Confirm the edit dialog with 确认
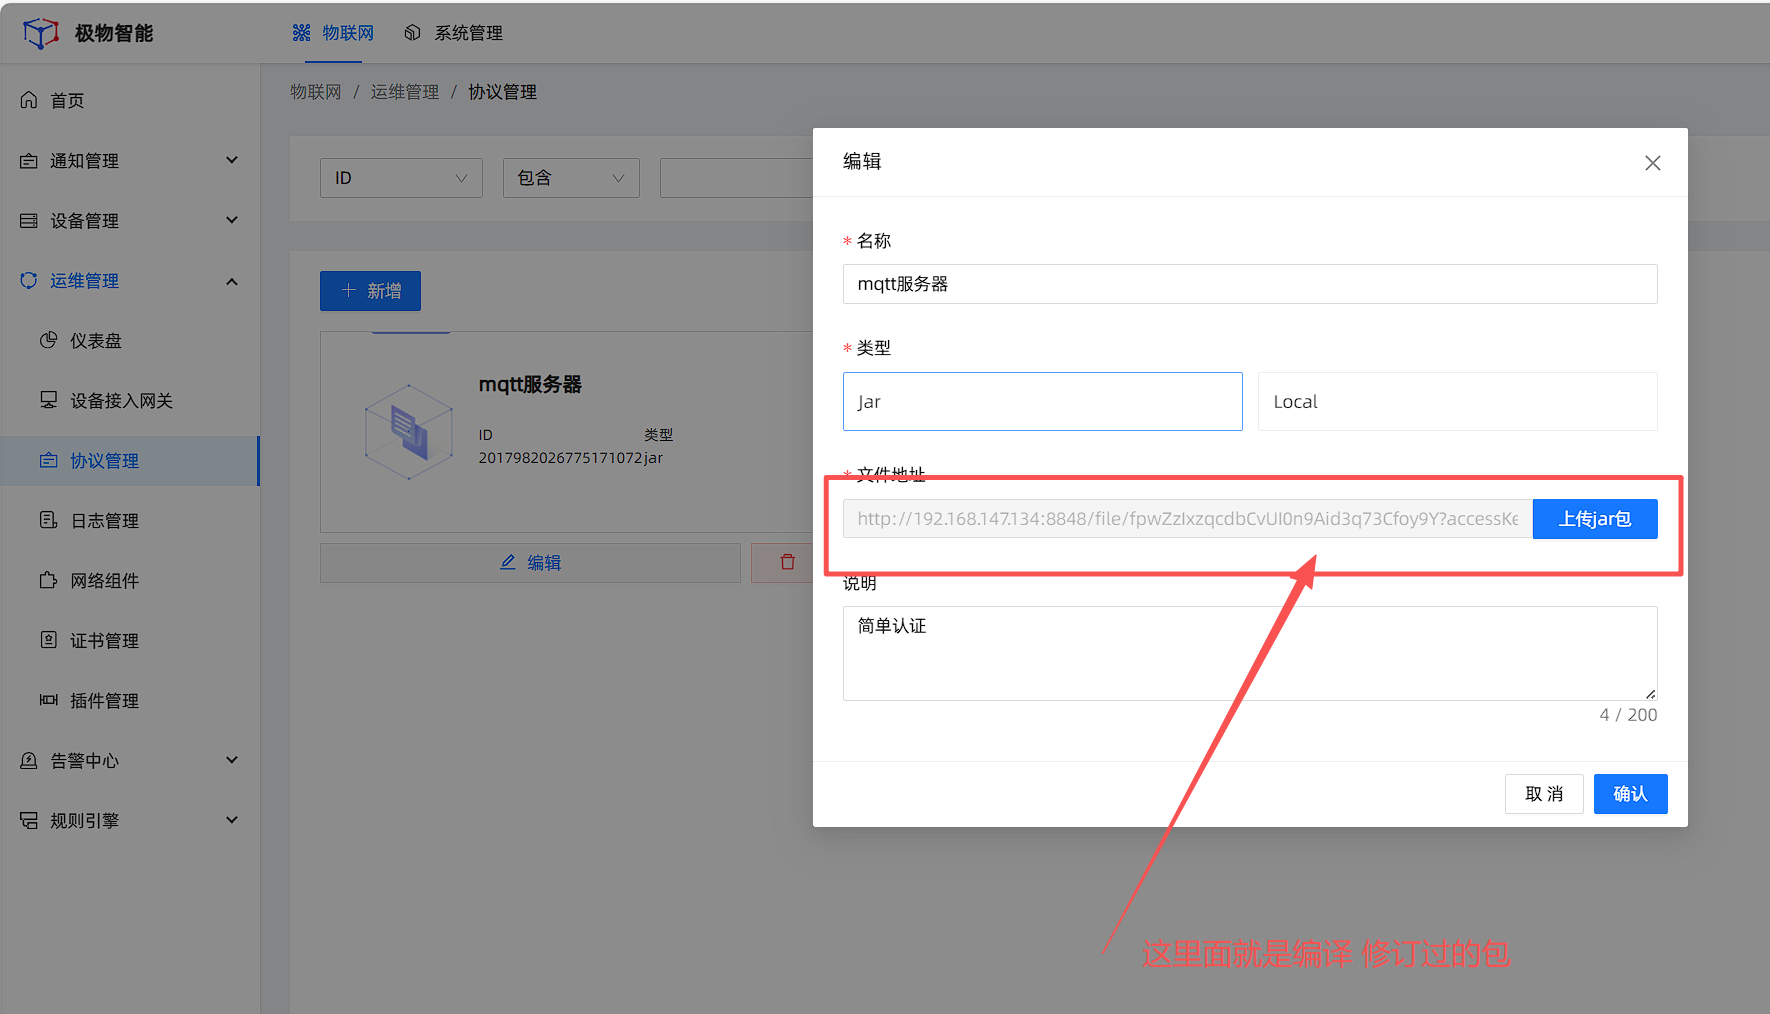The width and height of the screenshot is (1770, 1014). click(x=1630, y=793)
